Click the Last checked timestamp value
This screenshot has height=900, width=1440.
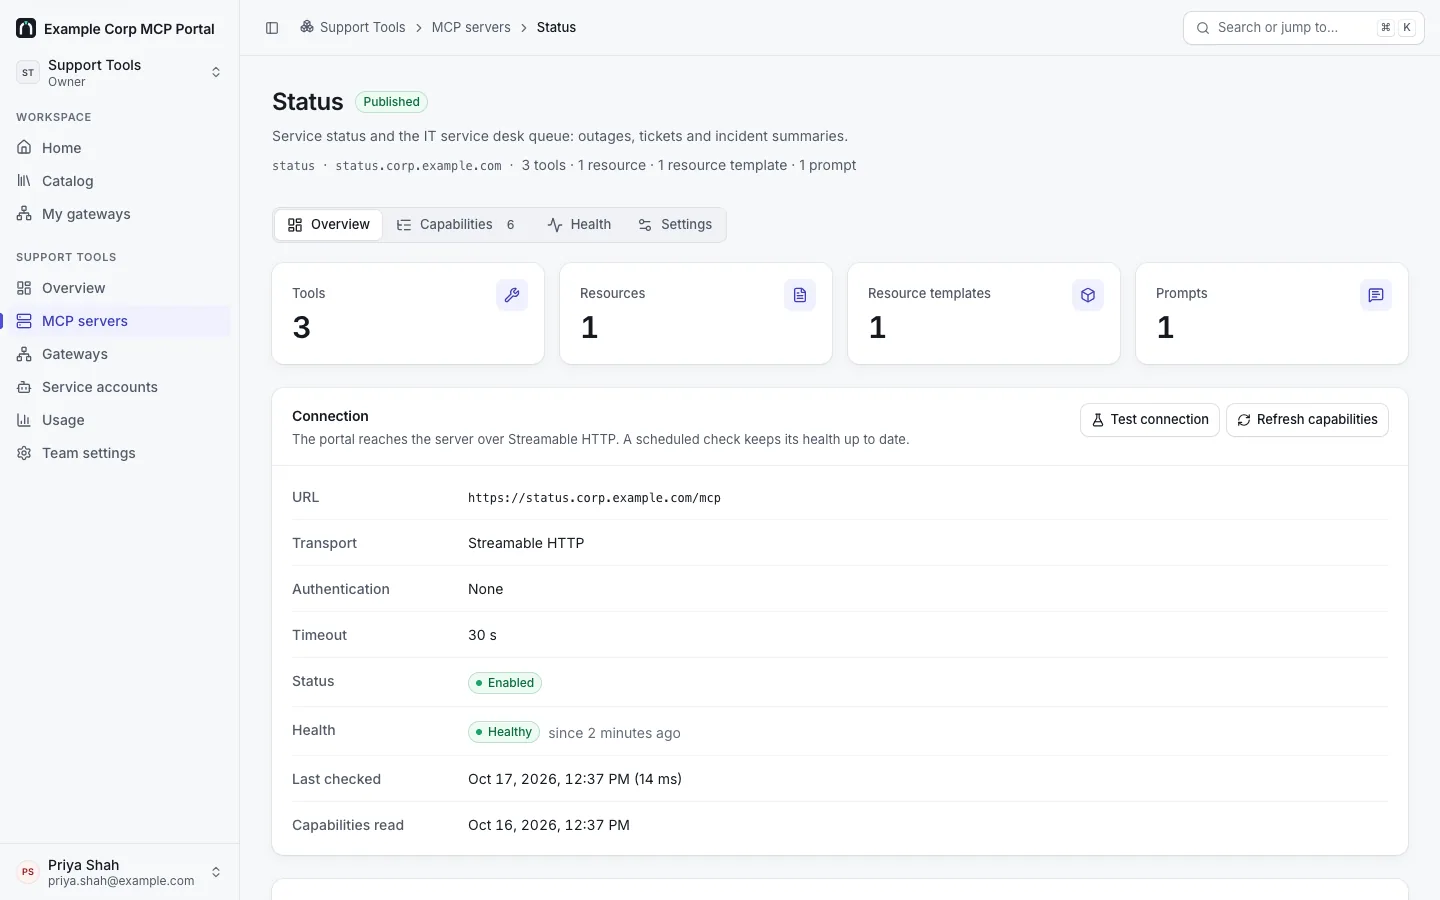coord(575,779)
